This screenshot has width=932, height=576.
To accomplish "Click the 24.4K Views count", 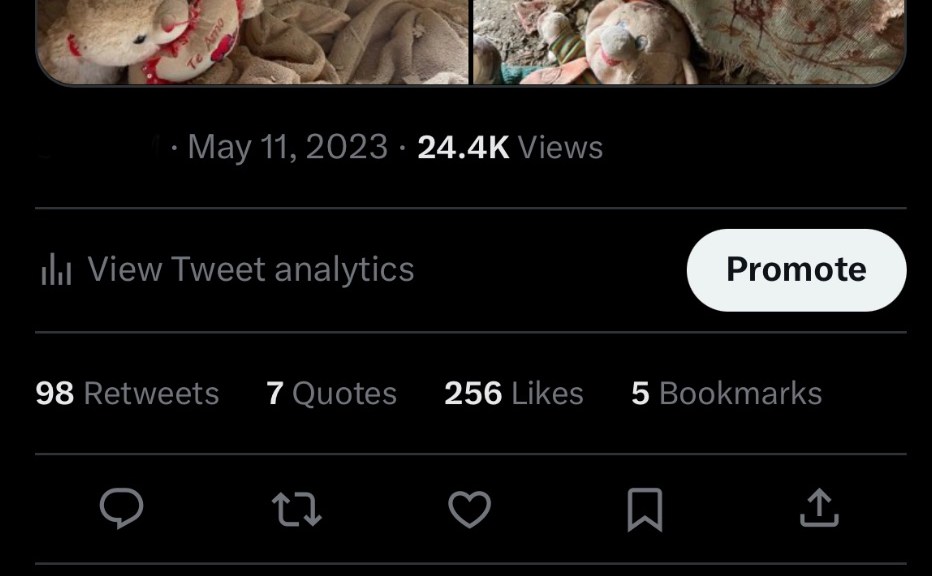I will (x=510, y=148).
